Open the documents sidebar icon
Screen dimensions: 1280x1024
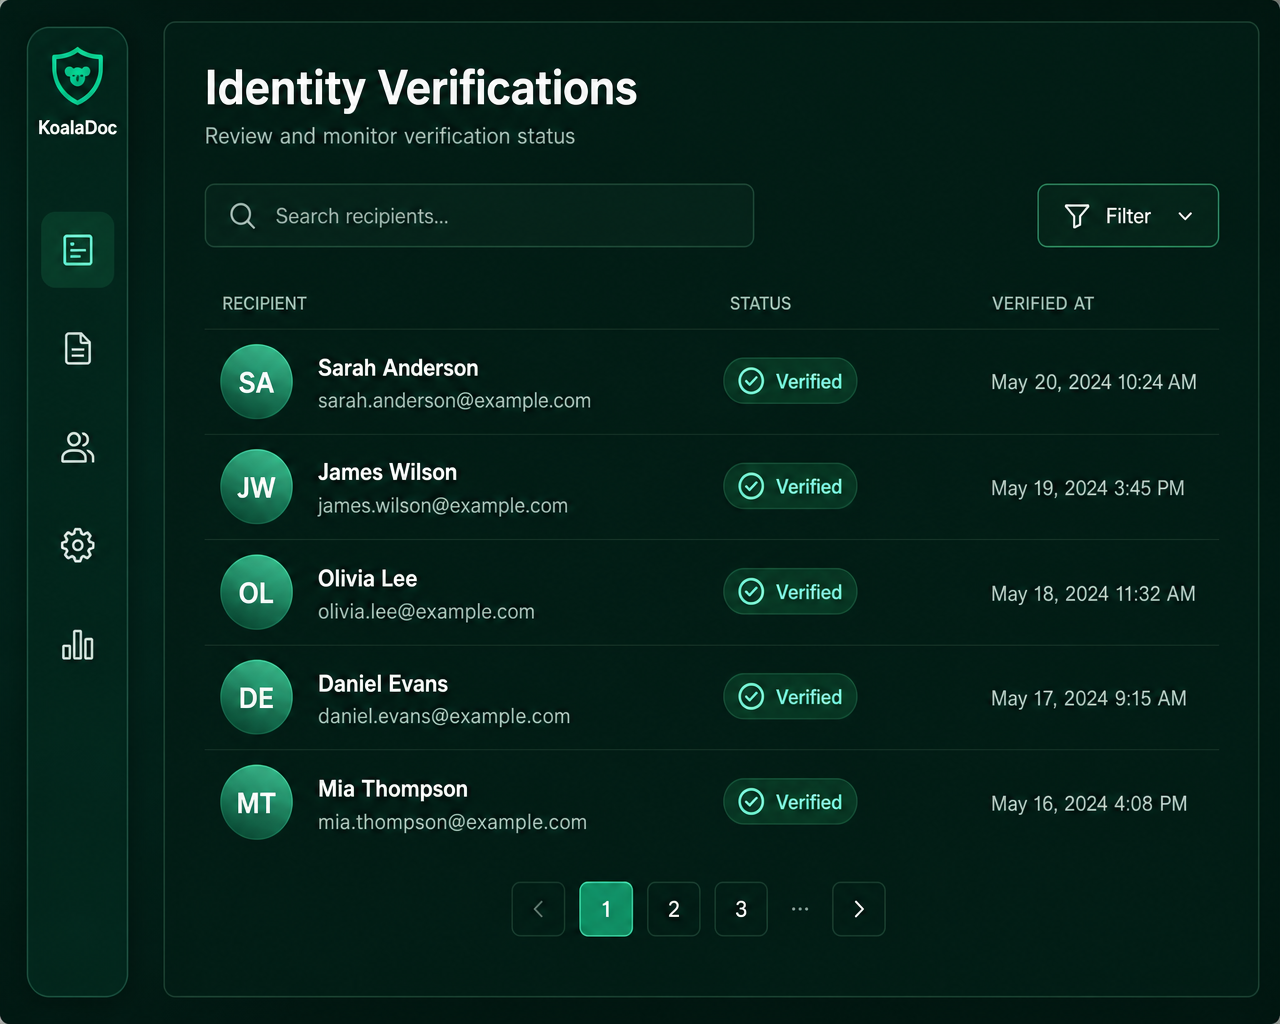coord(77,348)
